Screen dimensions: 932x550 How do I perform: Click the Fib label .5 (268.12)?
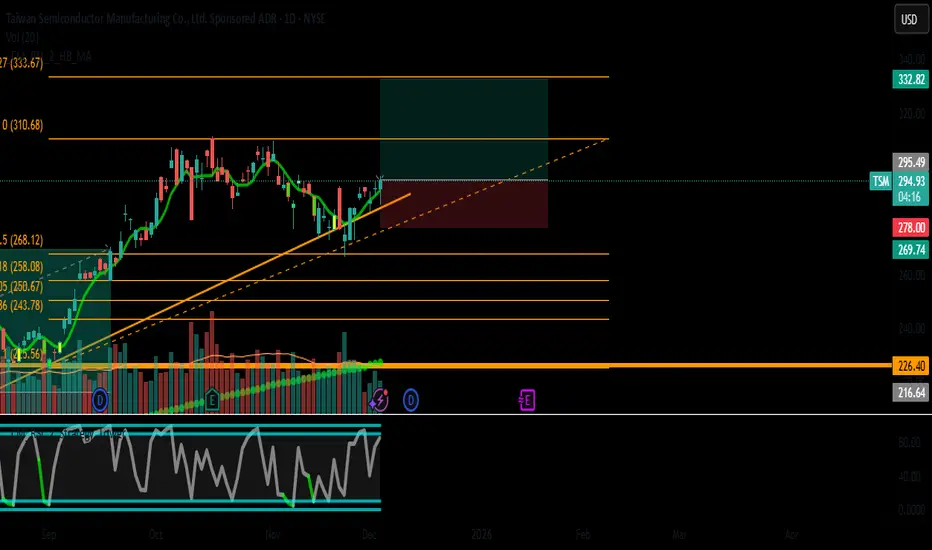click(21, 240)
